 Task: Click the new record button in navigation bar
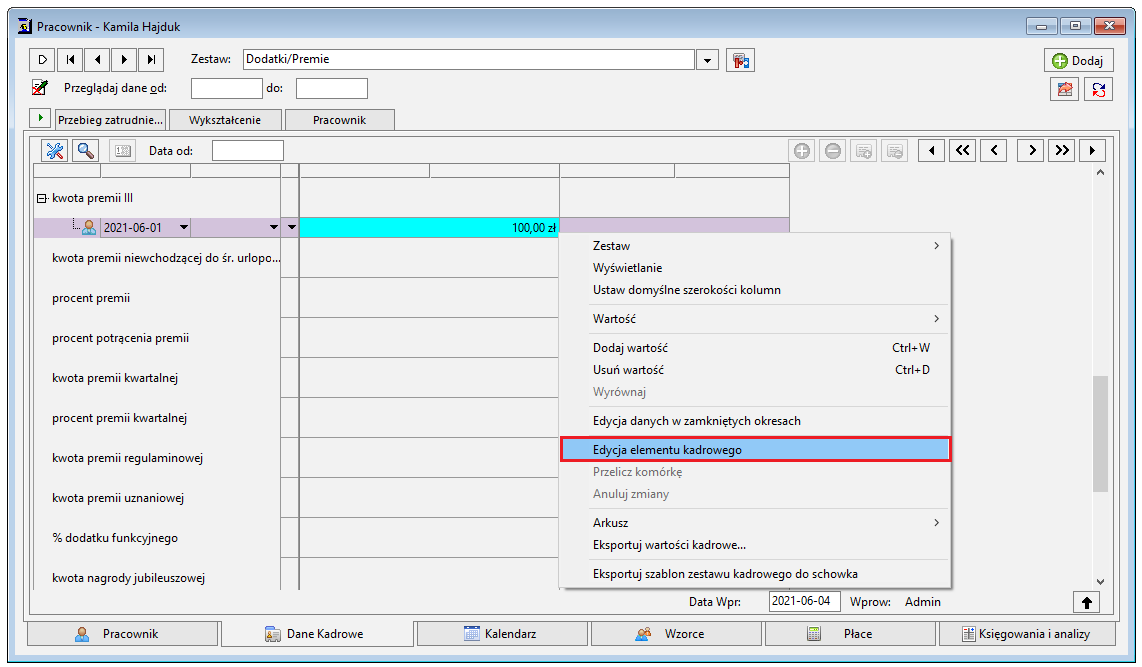click(x=42, y=60)
